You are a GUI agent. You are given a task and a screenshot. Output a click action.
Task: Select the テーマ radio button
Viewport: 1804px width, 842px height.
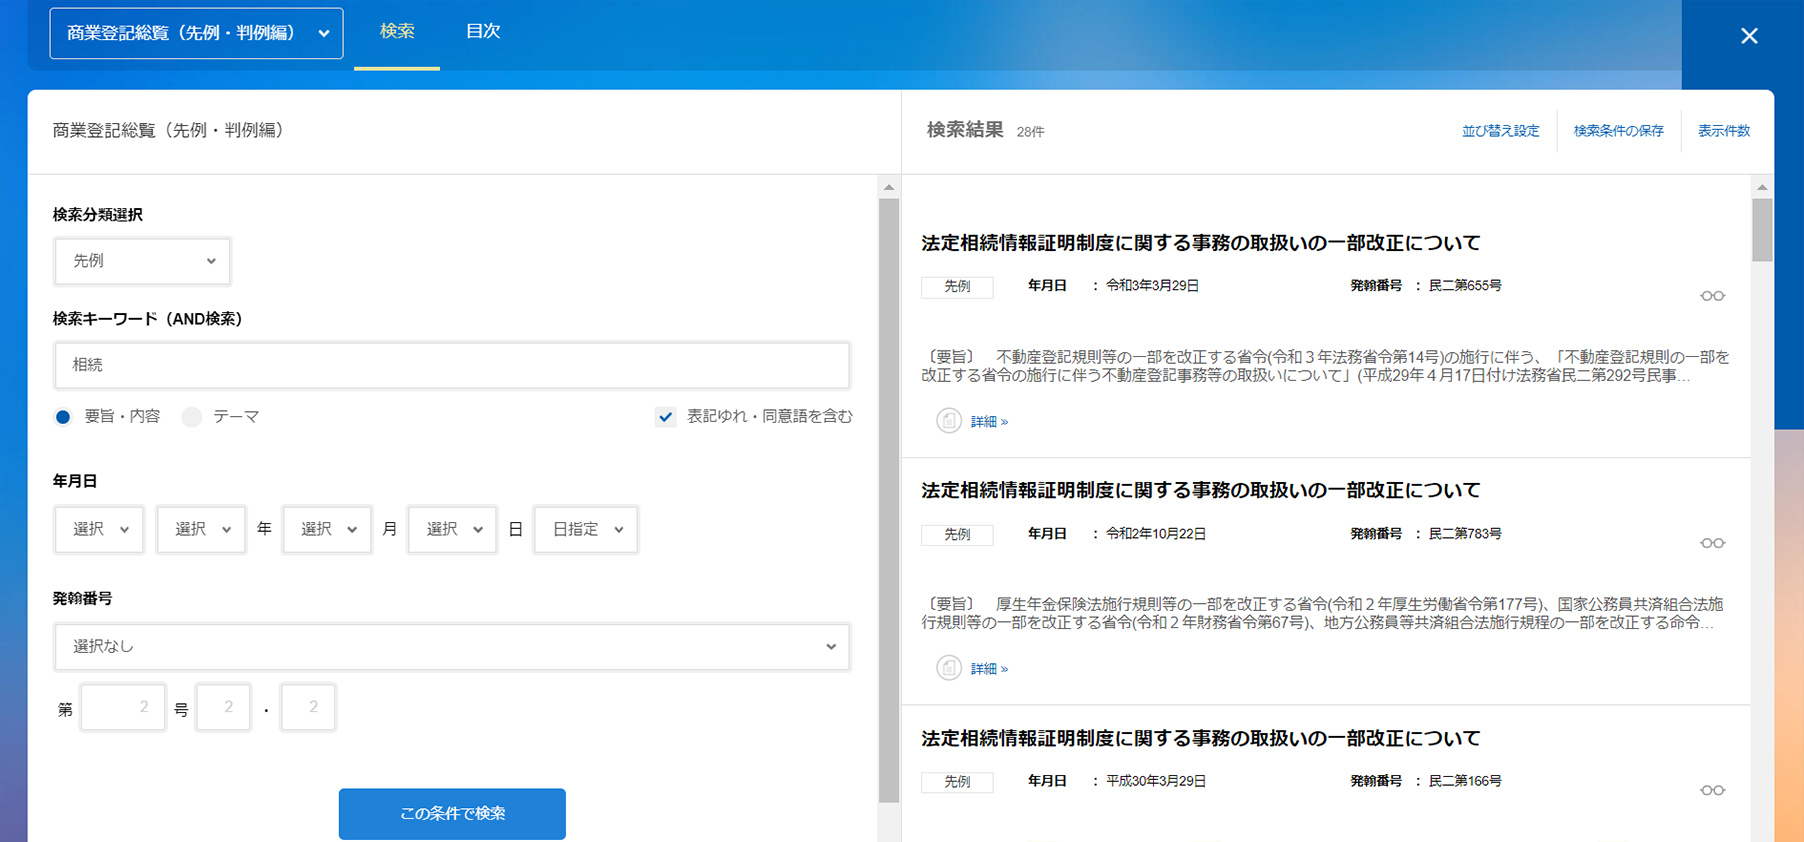pyautogui.click(x=192, y=417)
